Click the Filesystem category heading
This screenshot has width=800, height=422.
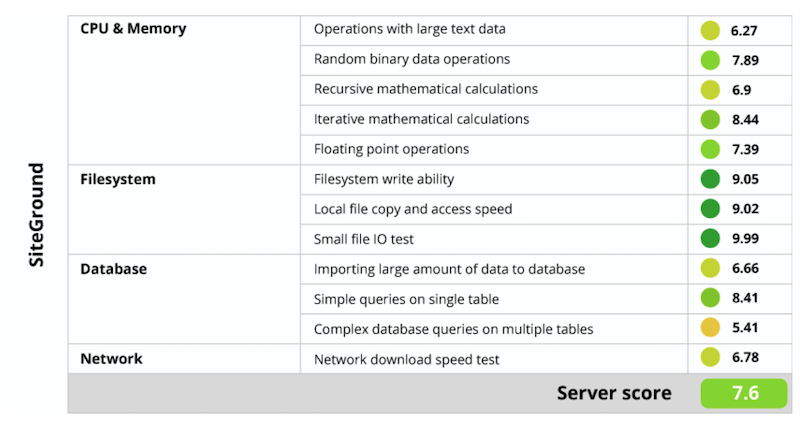click(118, 179)
